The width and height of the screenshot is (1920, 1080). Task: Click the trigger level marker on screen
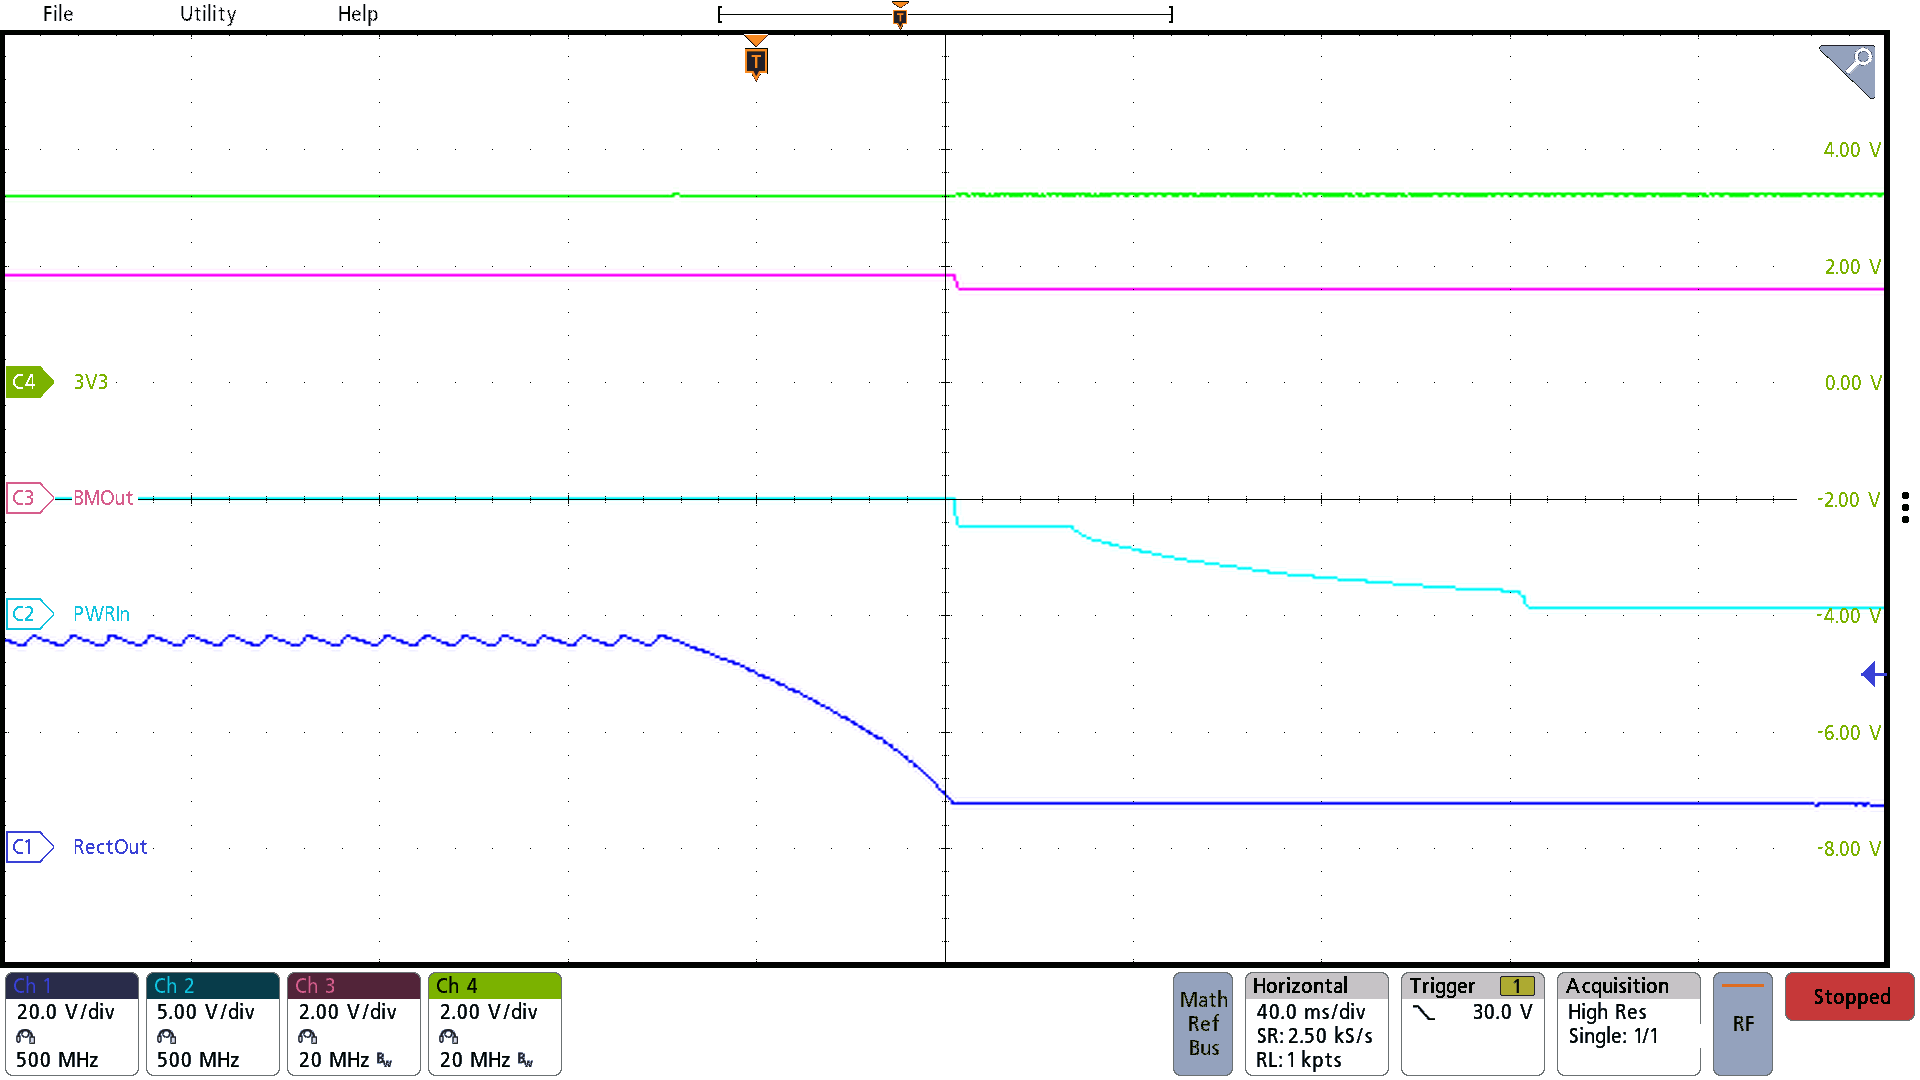(1873, 675)
